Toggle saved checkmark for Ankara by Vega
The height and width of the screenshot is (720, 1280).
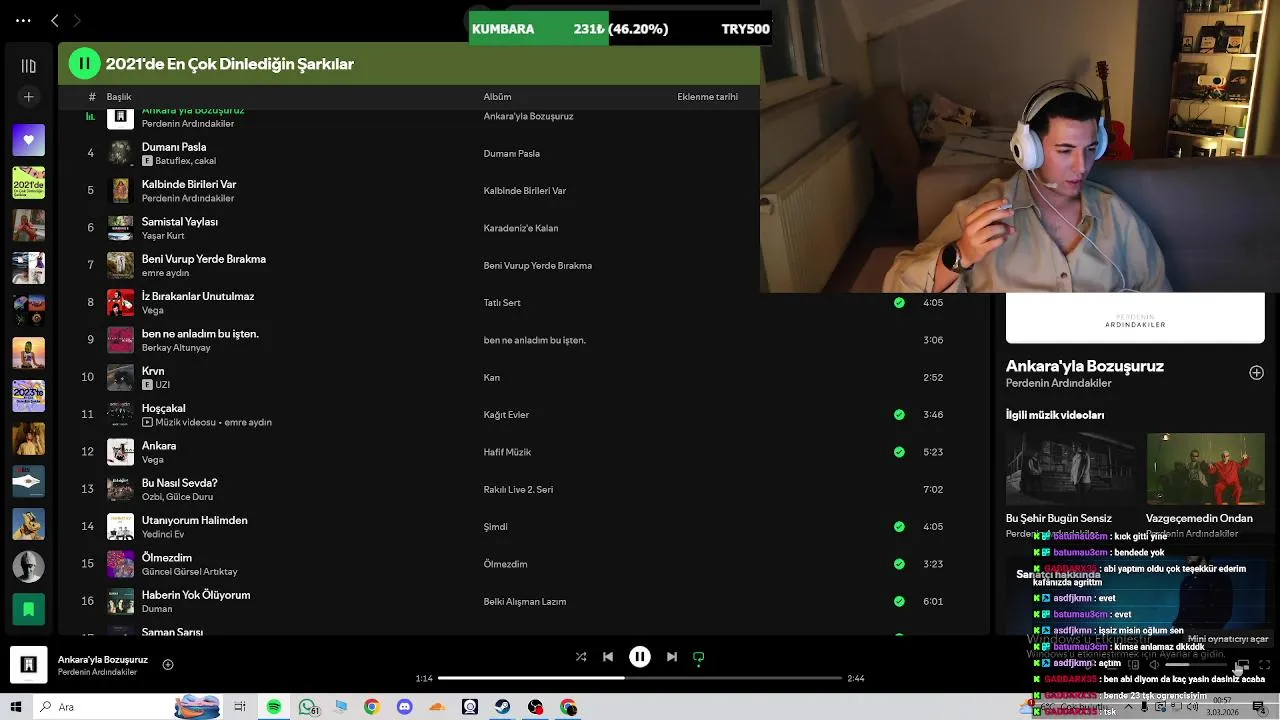(x=899, y=452)
